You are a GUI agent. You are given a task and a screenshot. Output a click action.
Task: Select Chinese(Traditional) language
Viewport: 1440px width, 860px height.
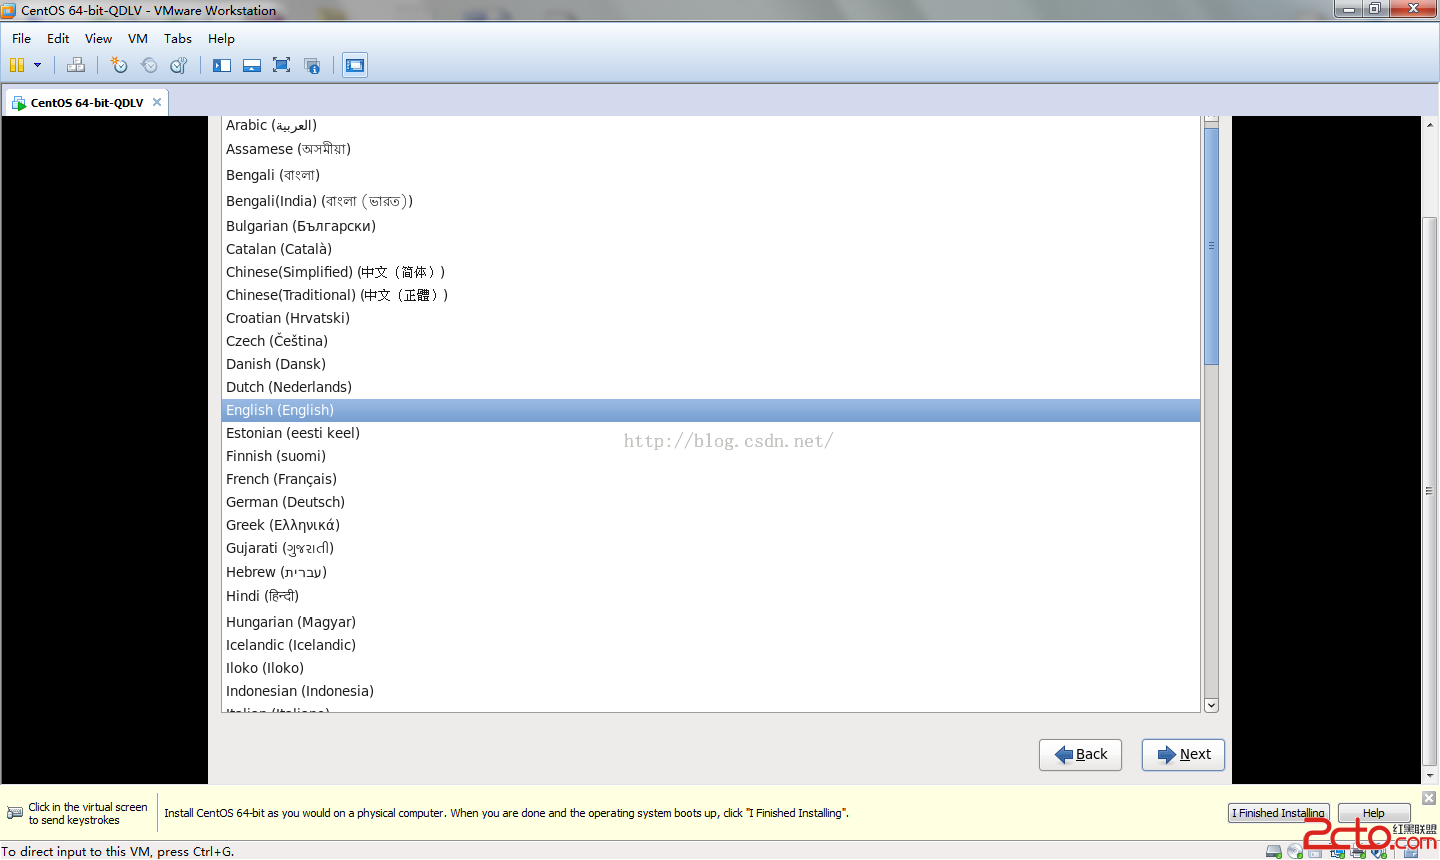[x=710, y=295]
